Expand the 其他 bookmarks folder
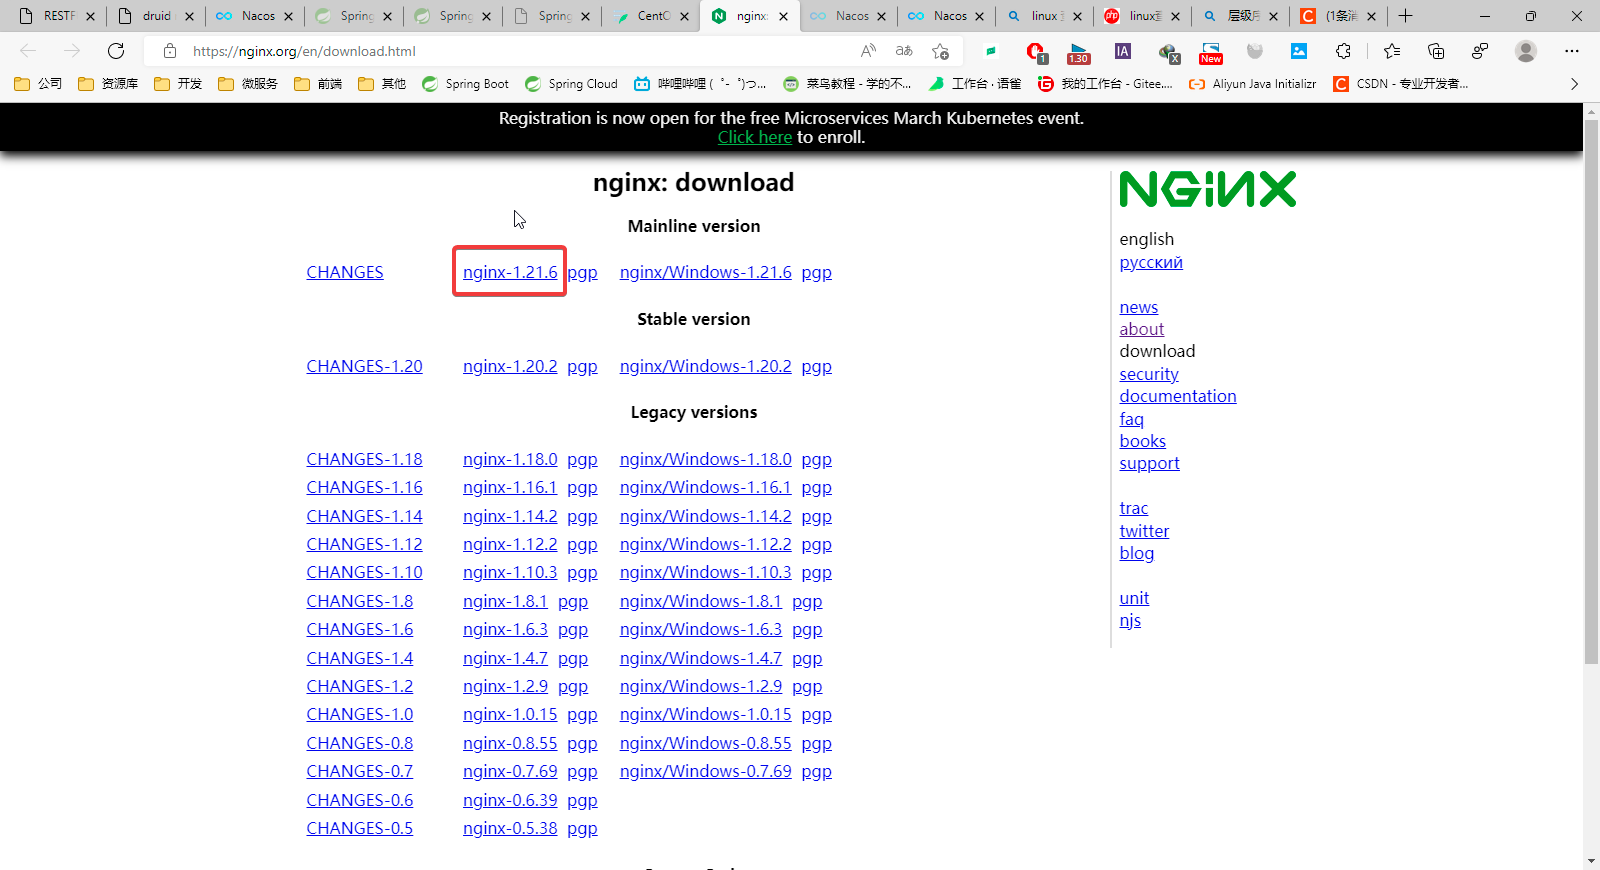This screenshot has height=870, width=1600. point(382,84)
